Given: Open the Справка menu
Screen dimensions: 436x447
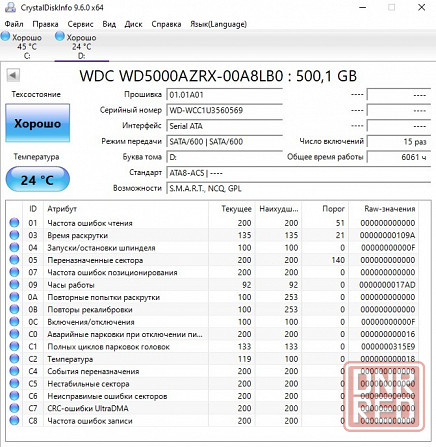Looking at the screenshot, I should 166,24.
